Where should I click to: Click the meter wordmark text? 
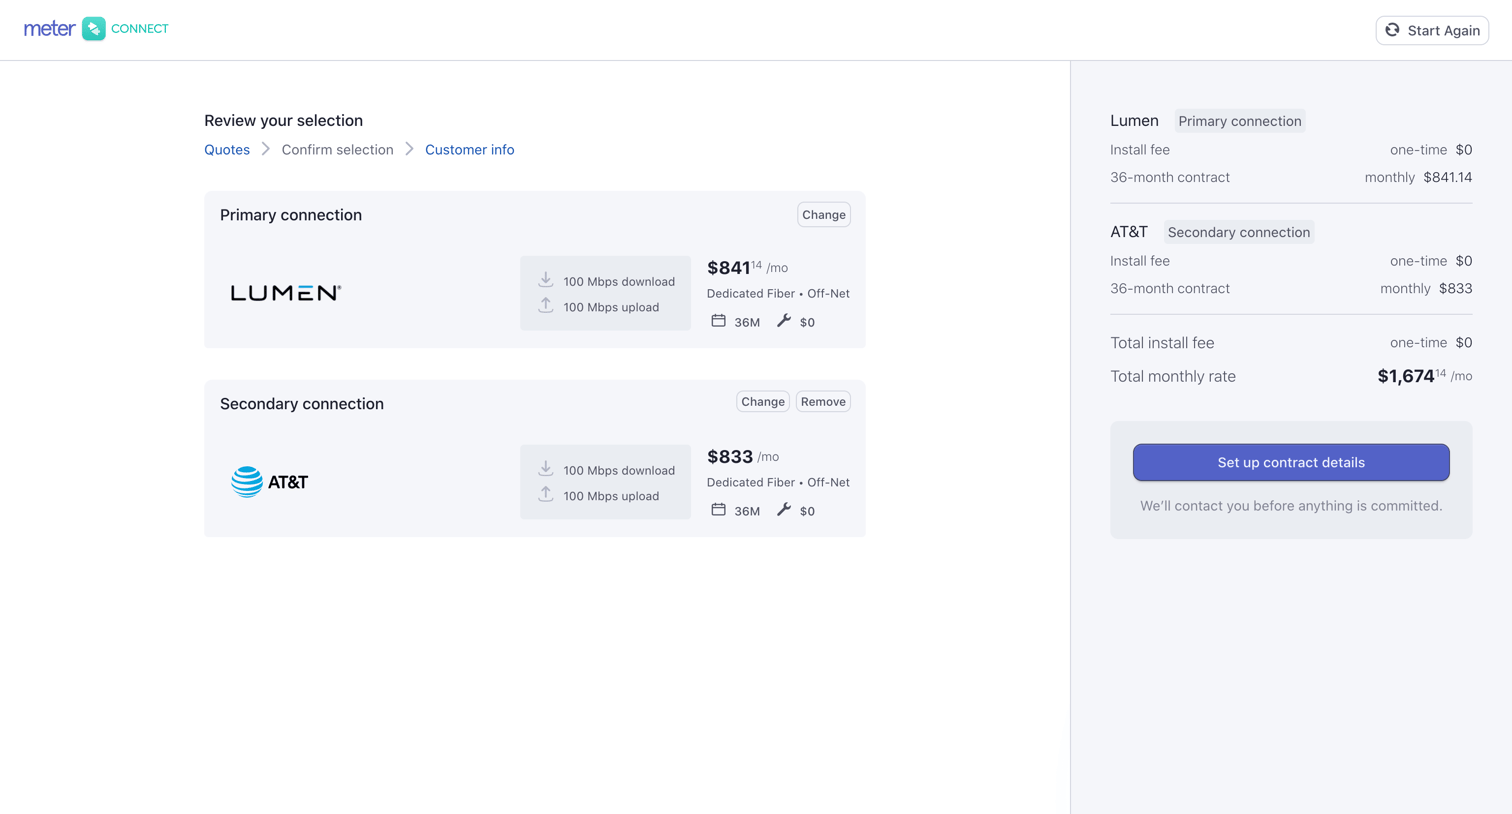click(50, 29)
